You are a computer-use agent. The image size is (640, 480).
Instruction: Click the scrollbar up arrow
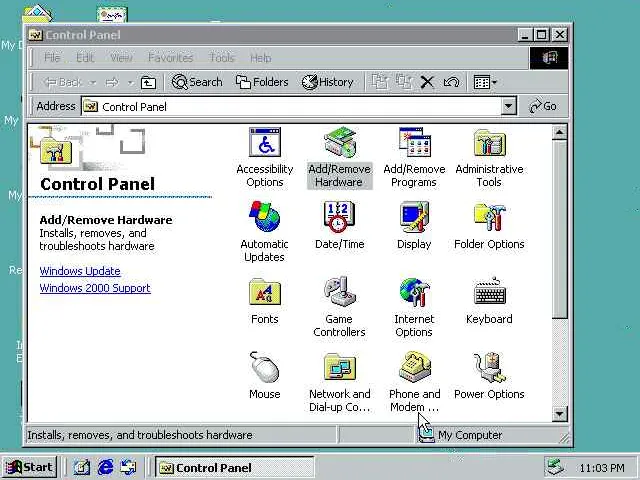pos(559,132)
